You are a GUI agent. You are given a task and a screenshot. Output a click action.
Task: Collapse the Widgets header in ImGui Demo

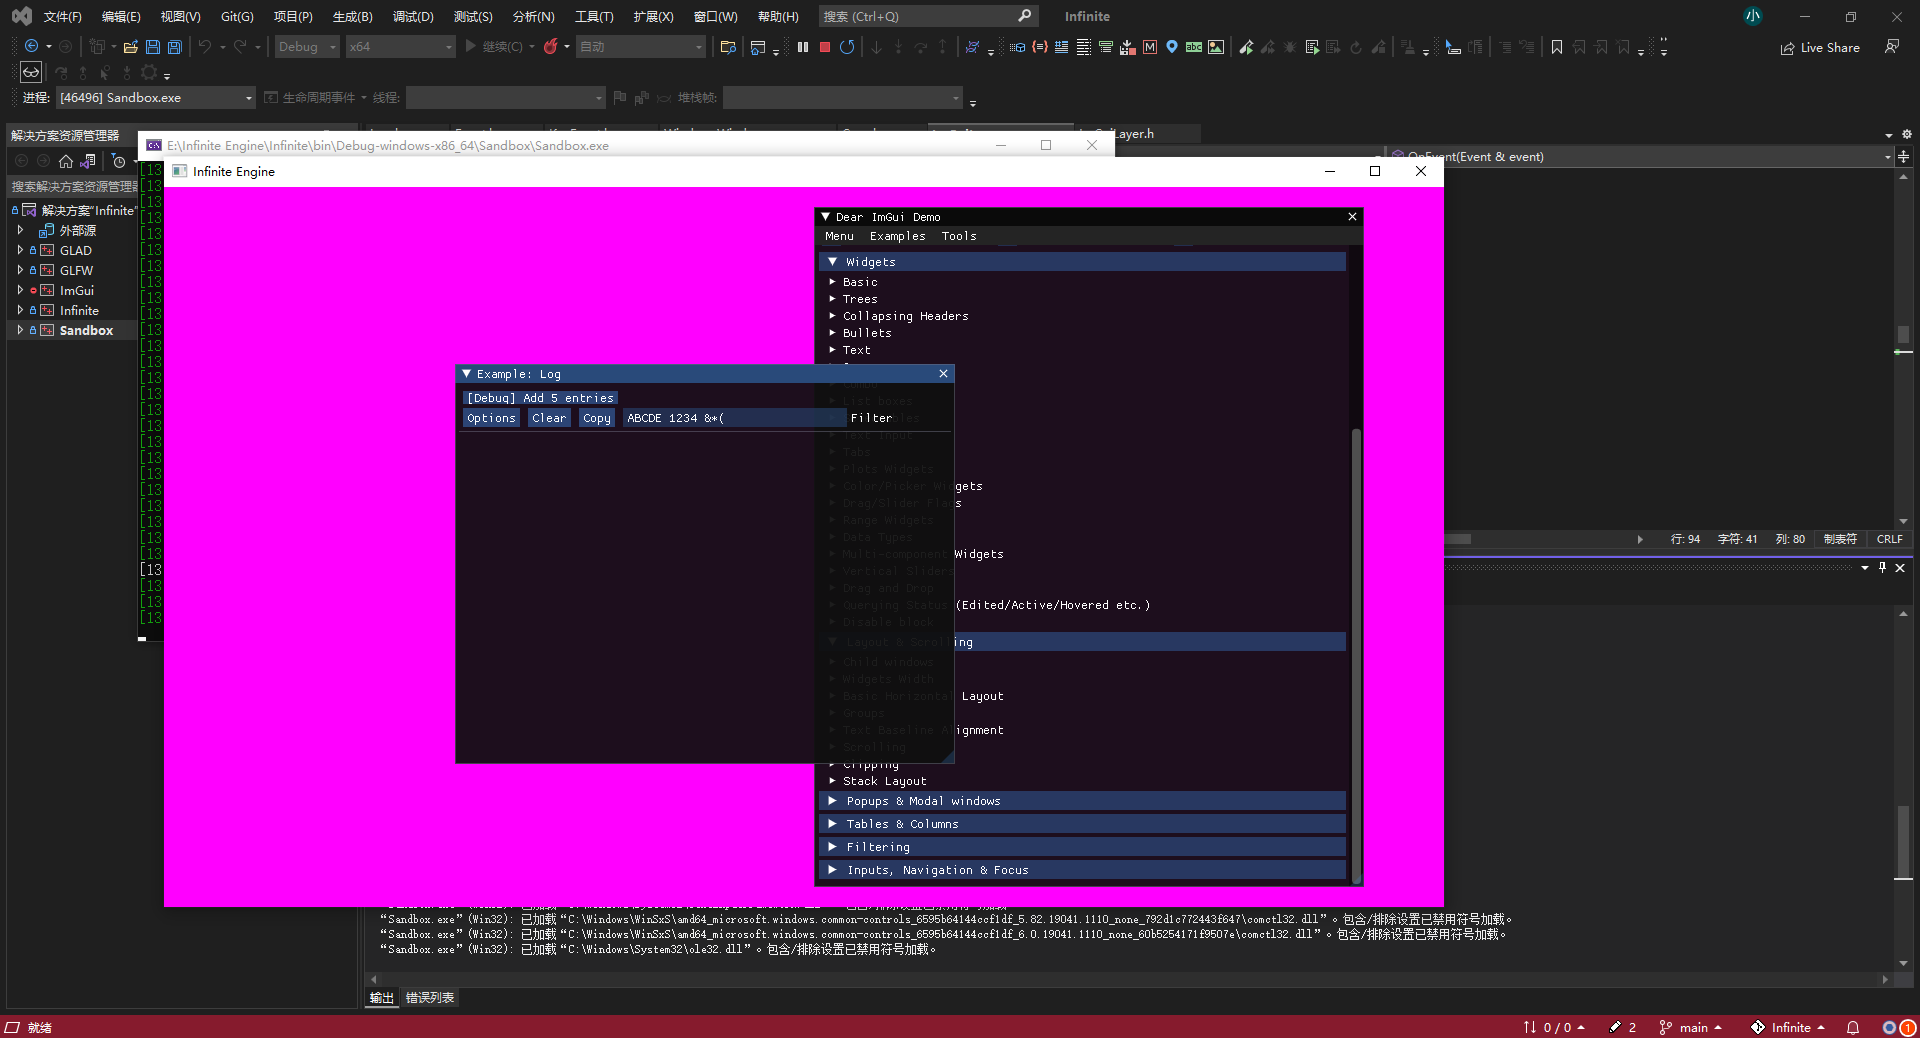(1082, 261)
